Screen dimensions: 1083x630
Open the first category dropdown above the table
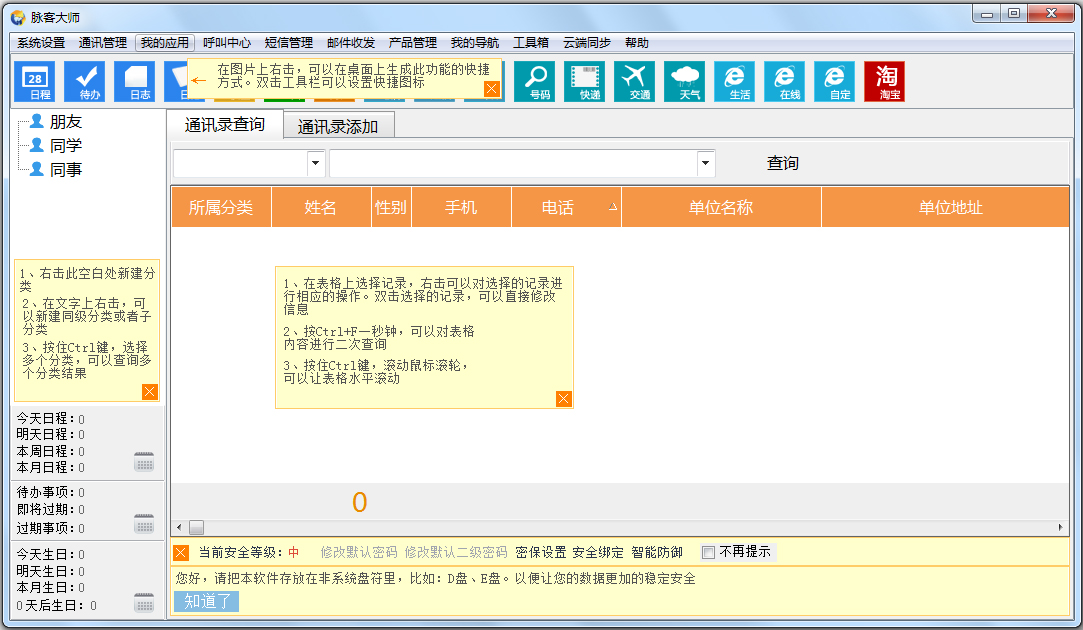(x=316, y=162)
